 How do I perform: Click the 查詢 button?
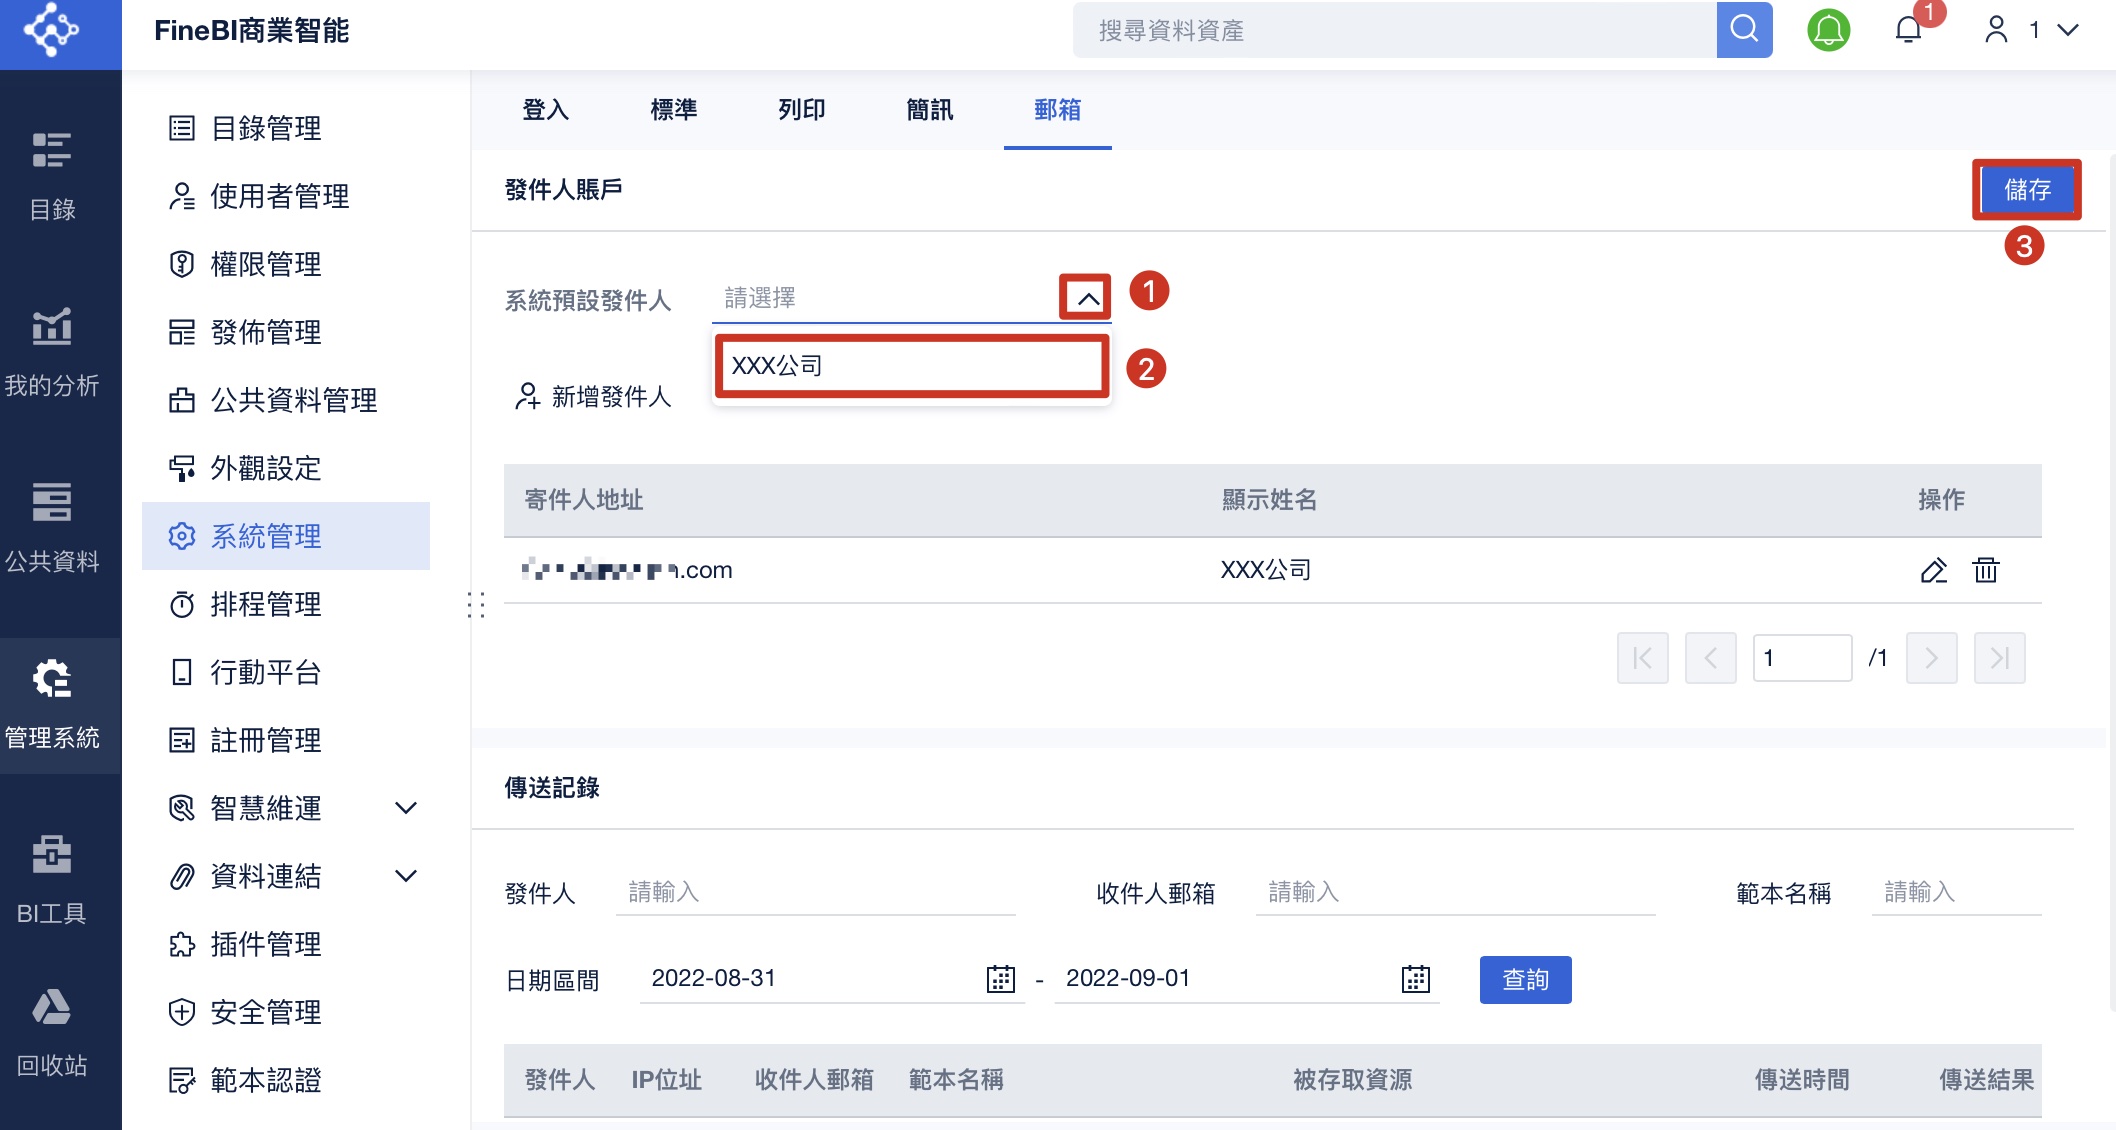coord(1525,980)
